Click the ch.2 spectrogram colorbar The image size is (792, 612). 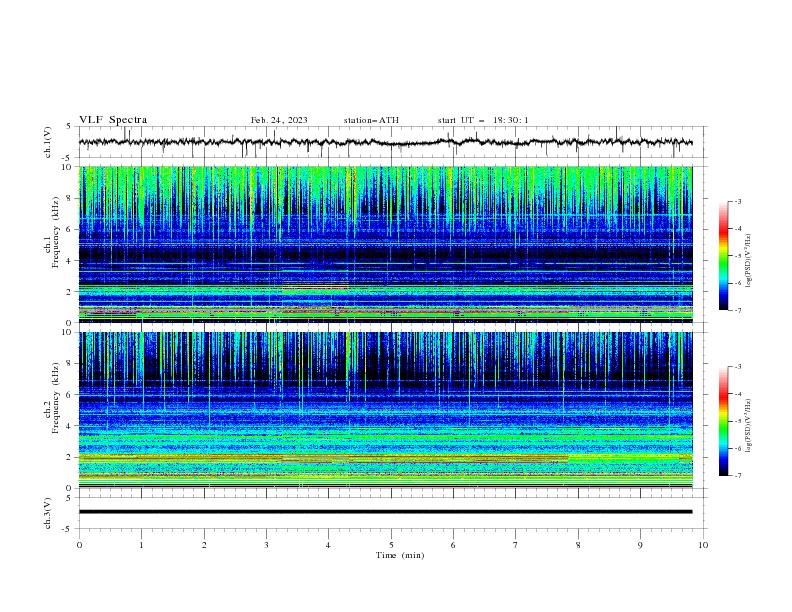(723, 421)
